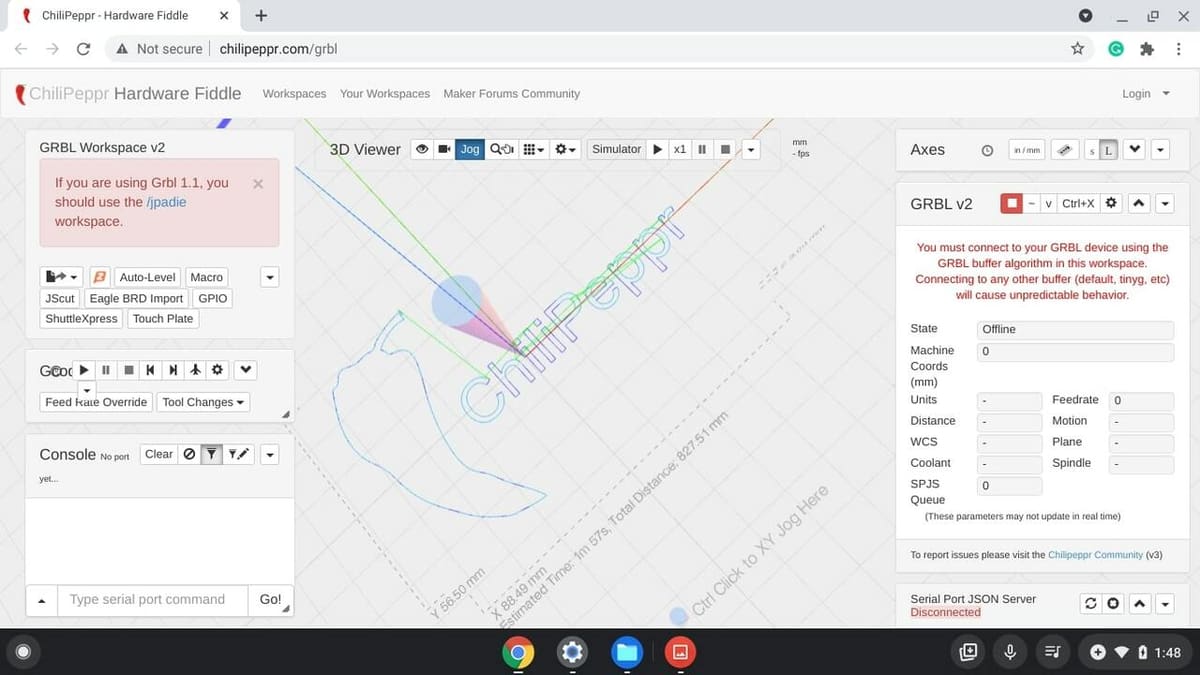Open the GRBL v2 gear settings
The height and width of the screenshot is (675, 1200).
tap(1111, 203)
